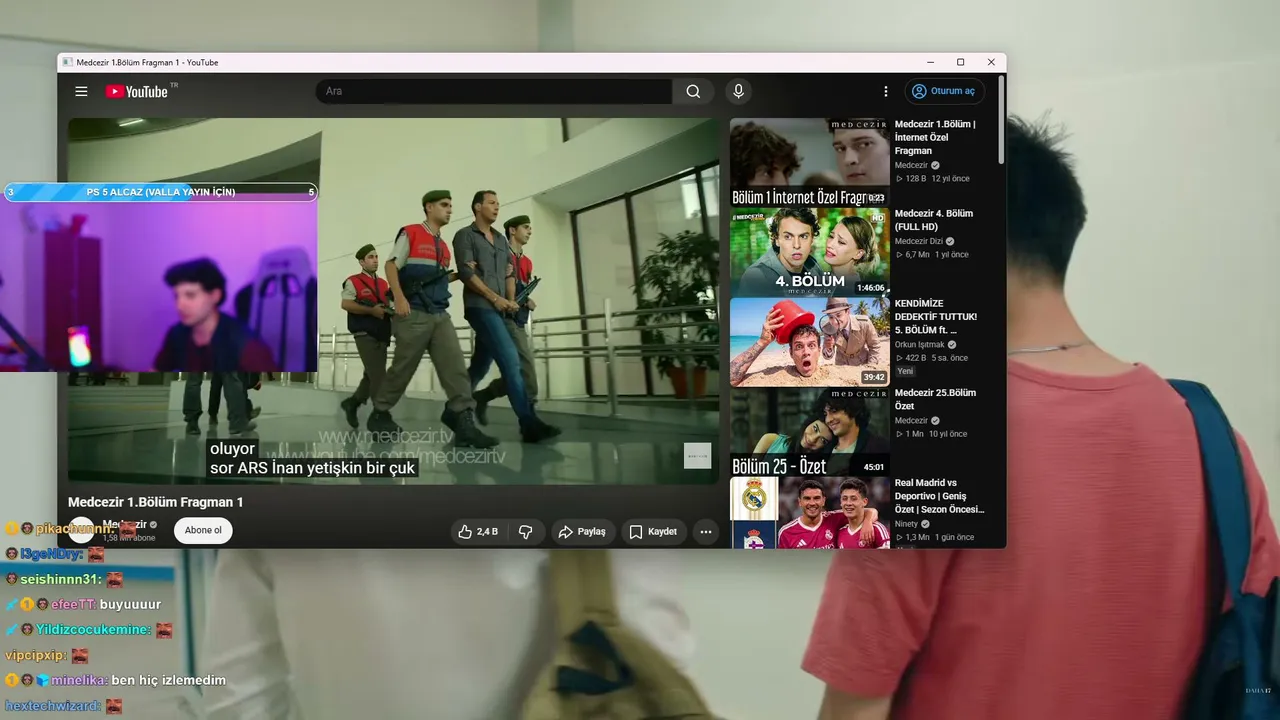Open title Medcezir 25.Bölüm Özet
The image size is (1280, 720).
point(935,399)
